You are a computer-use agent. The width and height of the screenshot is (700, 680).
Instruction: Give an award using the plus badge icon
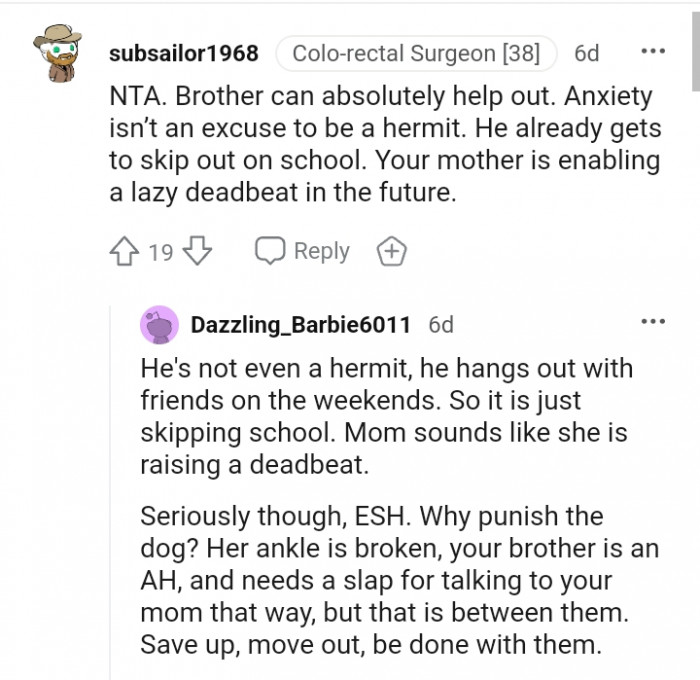(392, 252)
